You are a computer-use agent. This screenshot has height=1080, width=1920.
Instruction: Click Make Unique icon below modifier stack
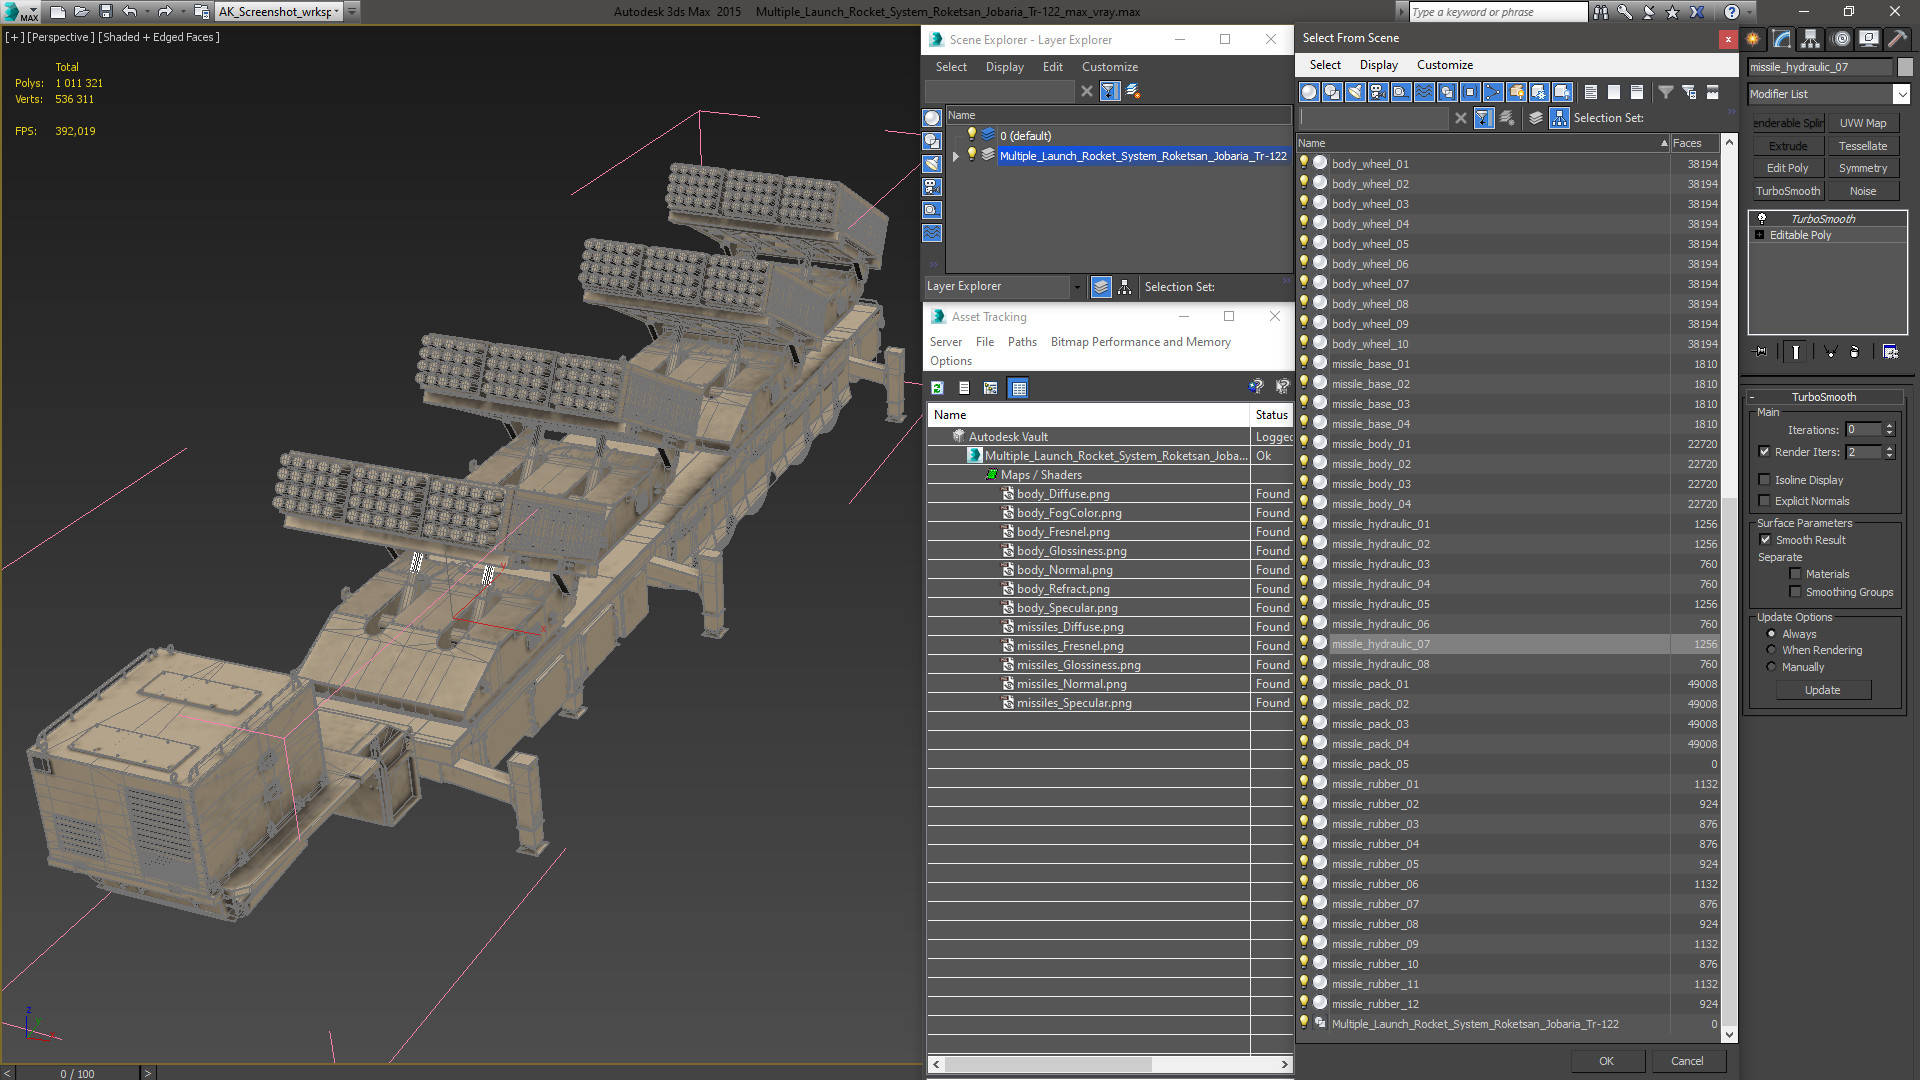click(1830, 351)
